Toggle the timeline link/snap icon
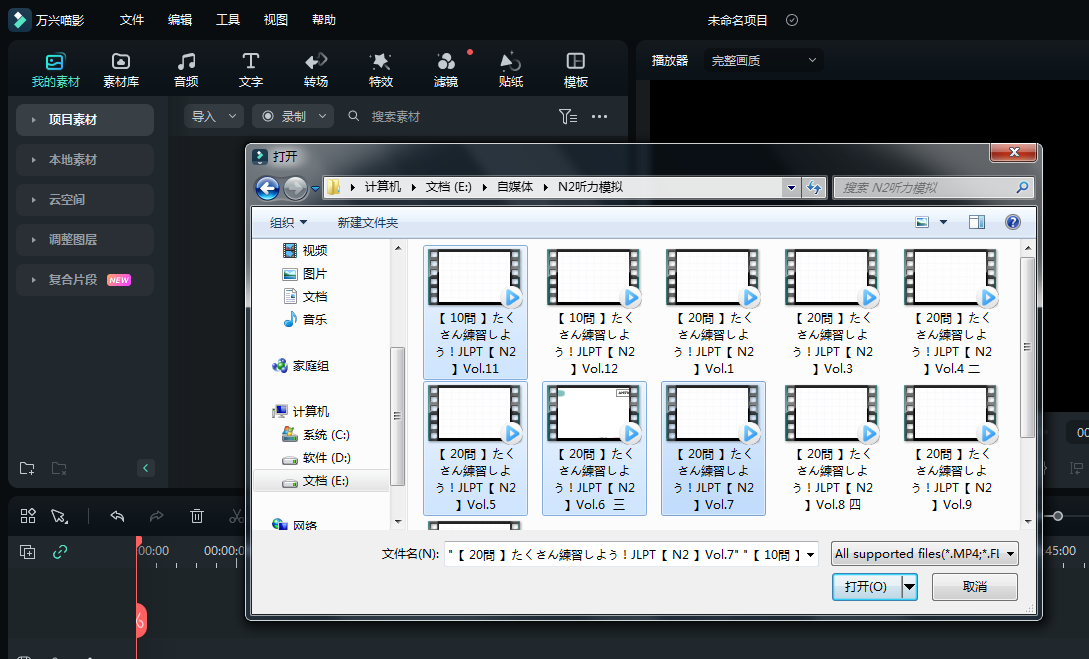The width and height of the screenshot is (1089, 659). [60, 551]
